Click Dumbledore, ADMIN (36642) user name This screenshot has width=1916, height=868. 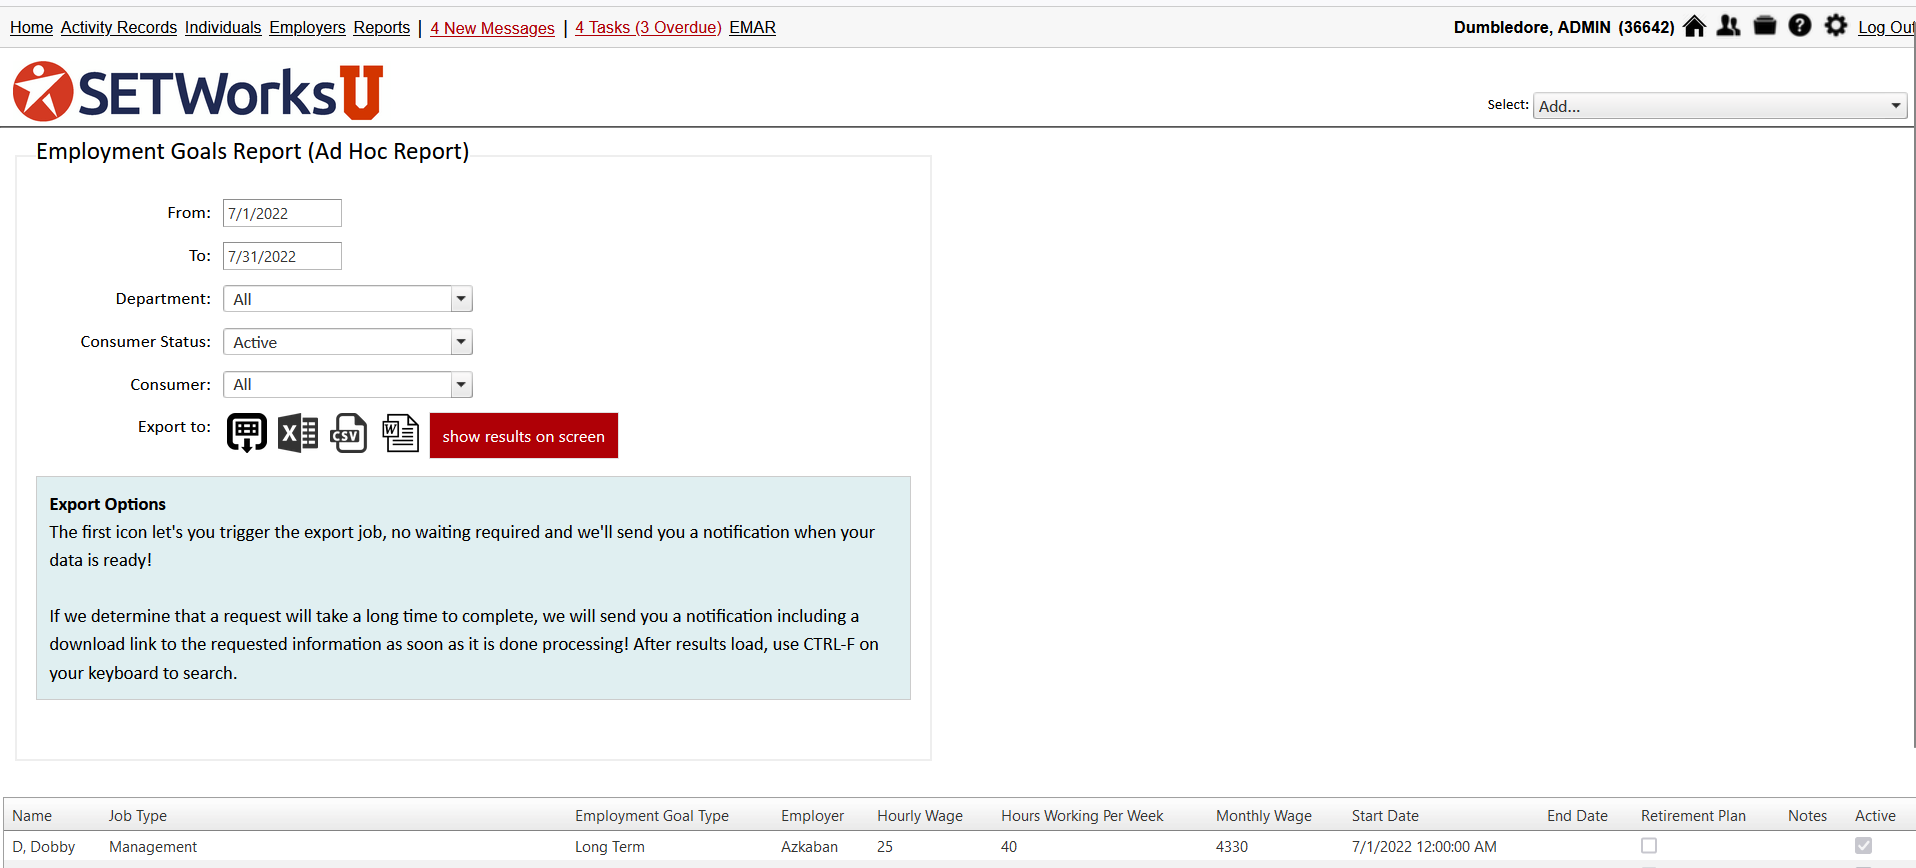click(x=1564, y=28)
